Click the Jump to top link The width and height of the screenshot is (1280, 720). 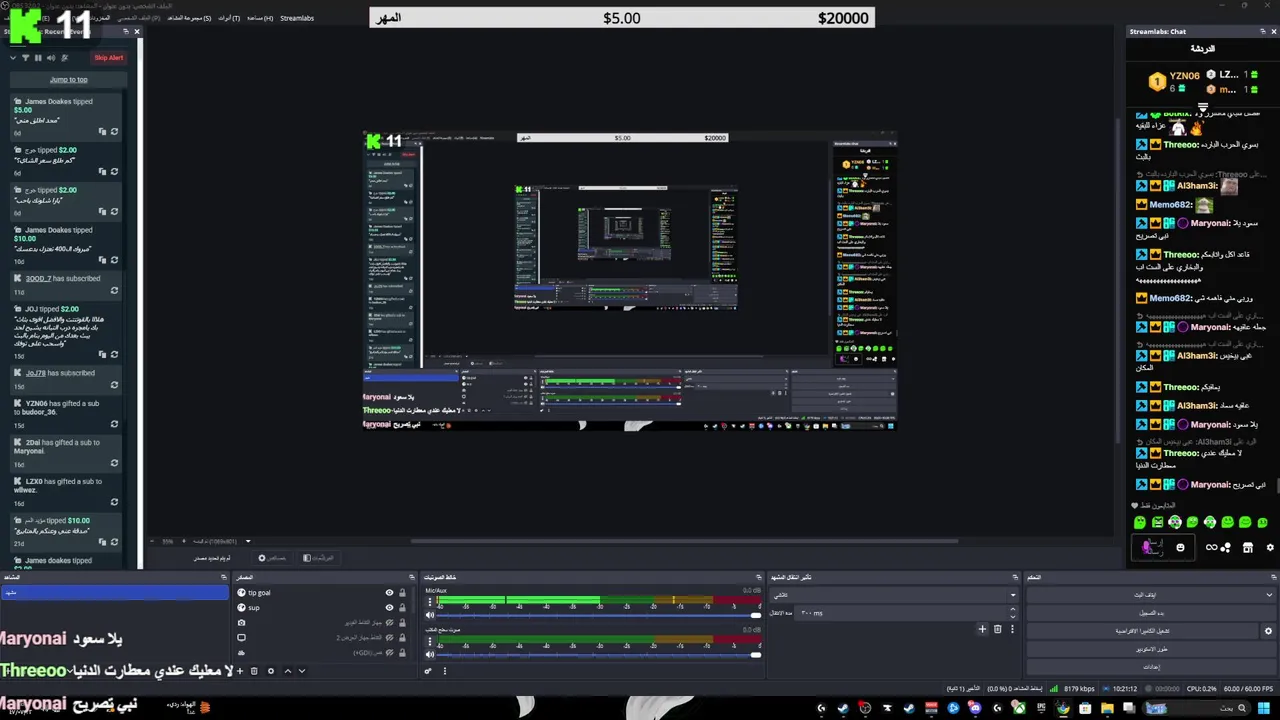(x=69, y=80)
